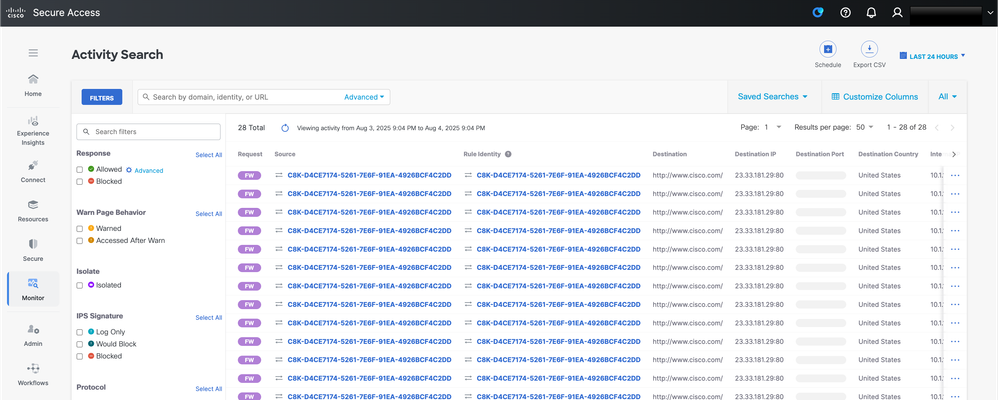This screenshot has height=400, width=998.
Task: Click the 28 Total count
Action: [251, 127]
